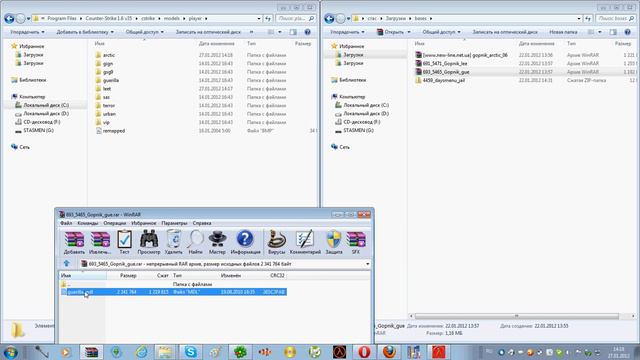Click Windows Start button
The width and height of the screenshot is (640, 360).
point(10,352)
